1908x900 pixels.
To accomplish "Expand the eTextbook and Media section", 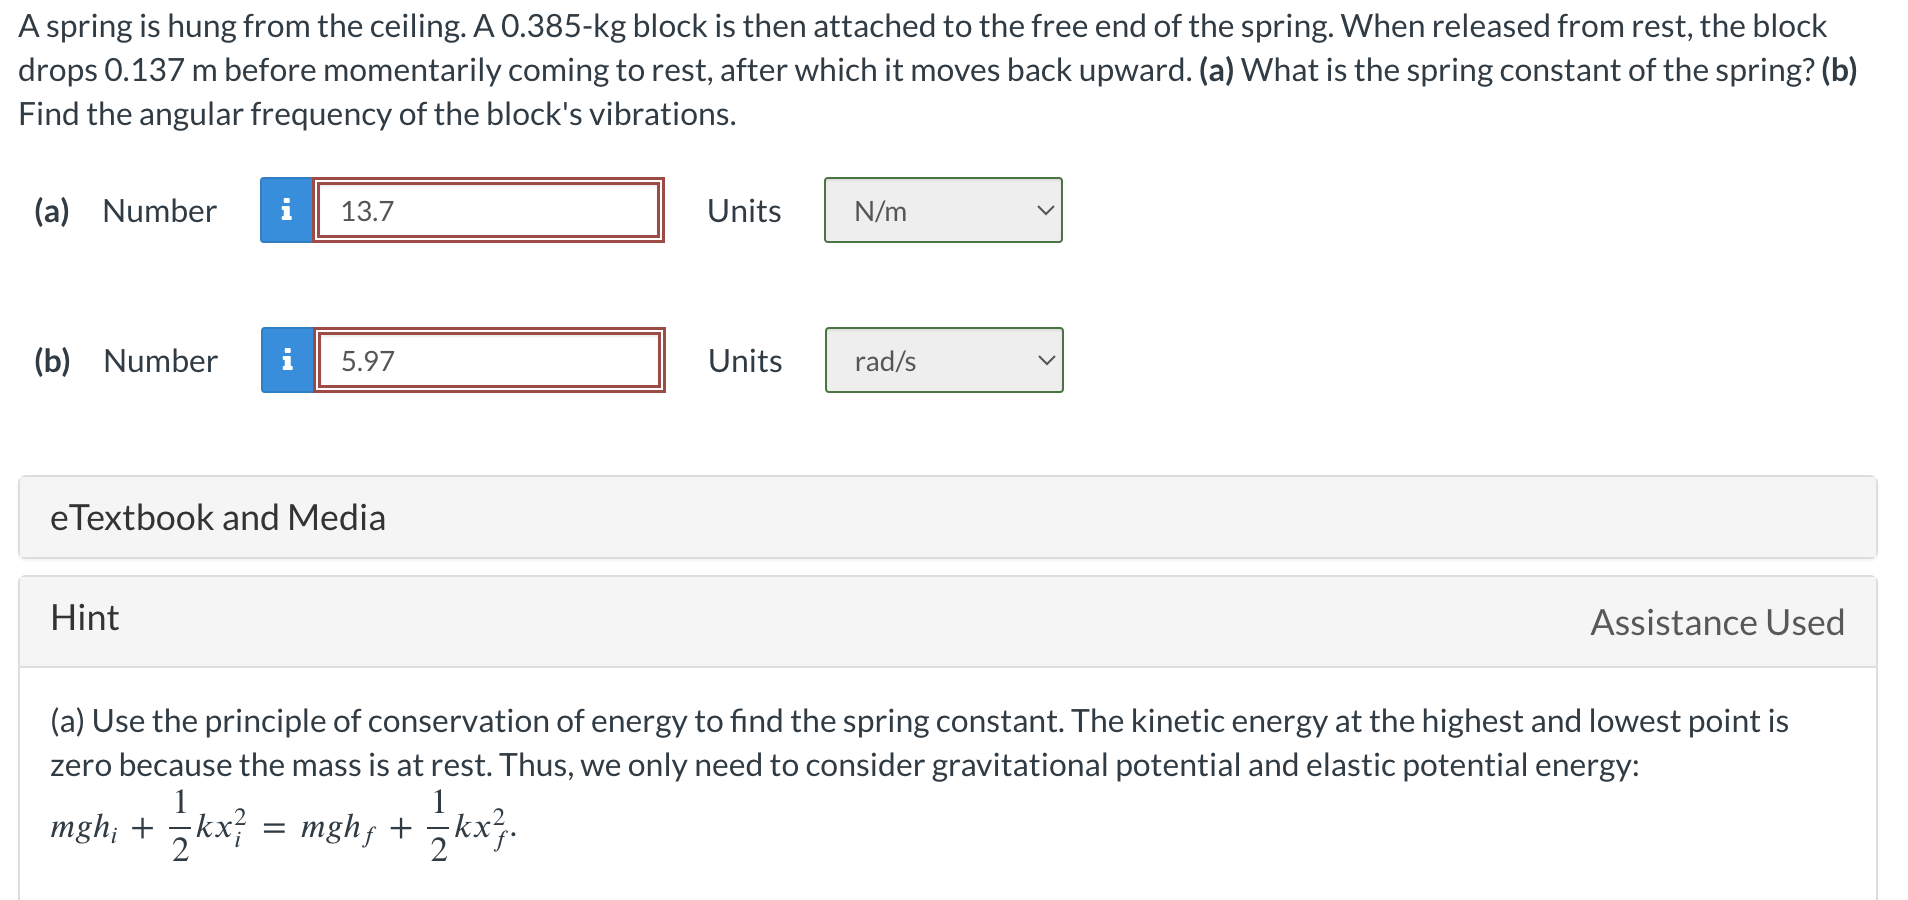I will (218, 517).
